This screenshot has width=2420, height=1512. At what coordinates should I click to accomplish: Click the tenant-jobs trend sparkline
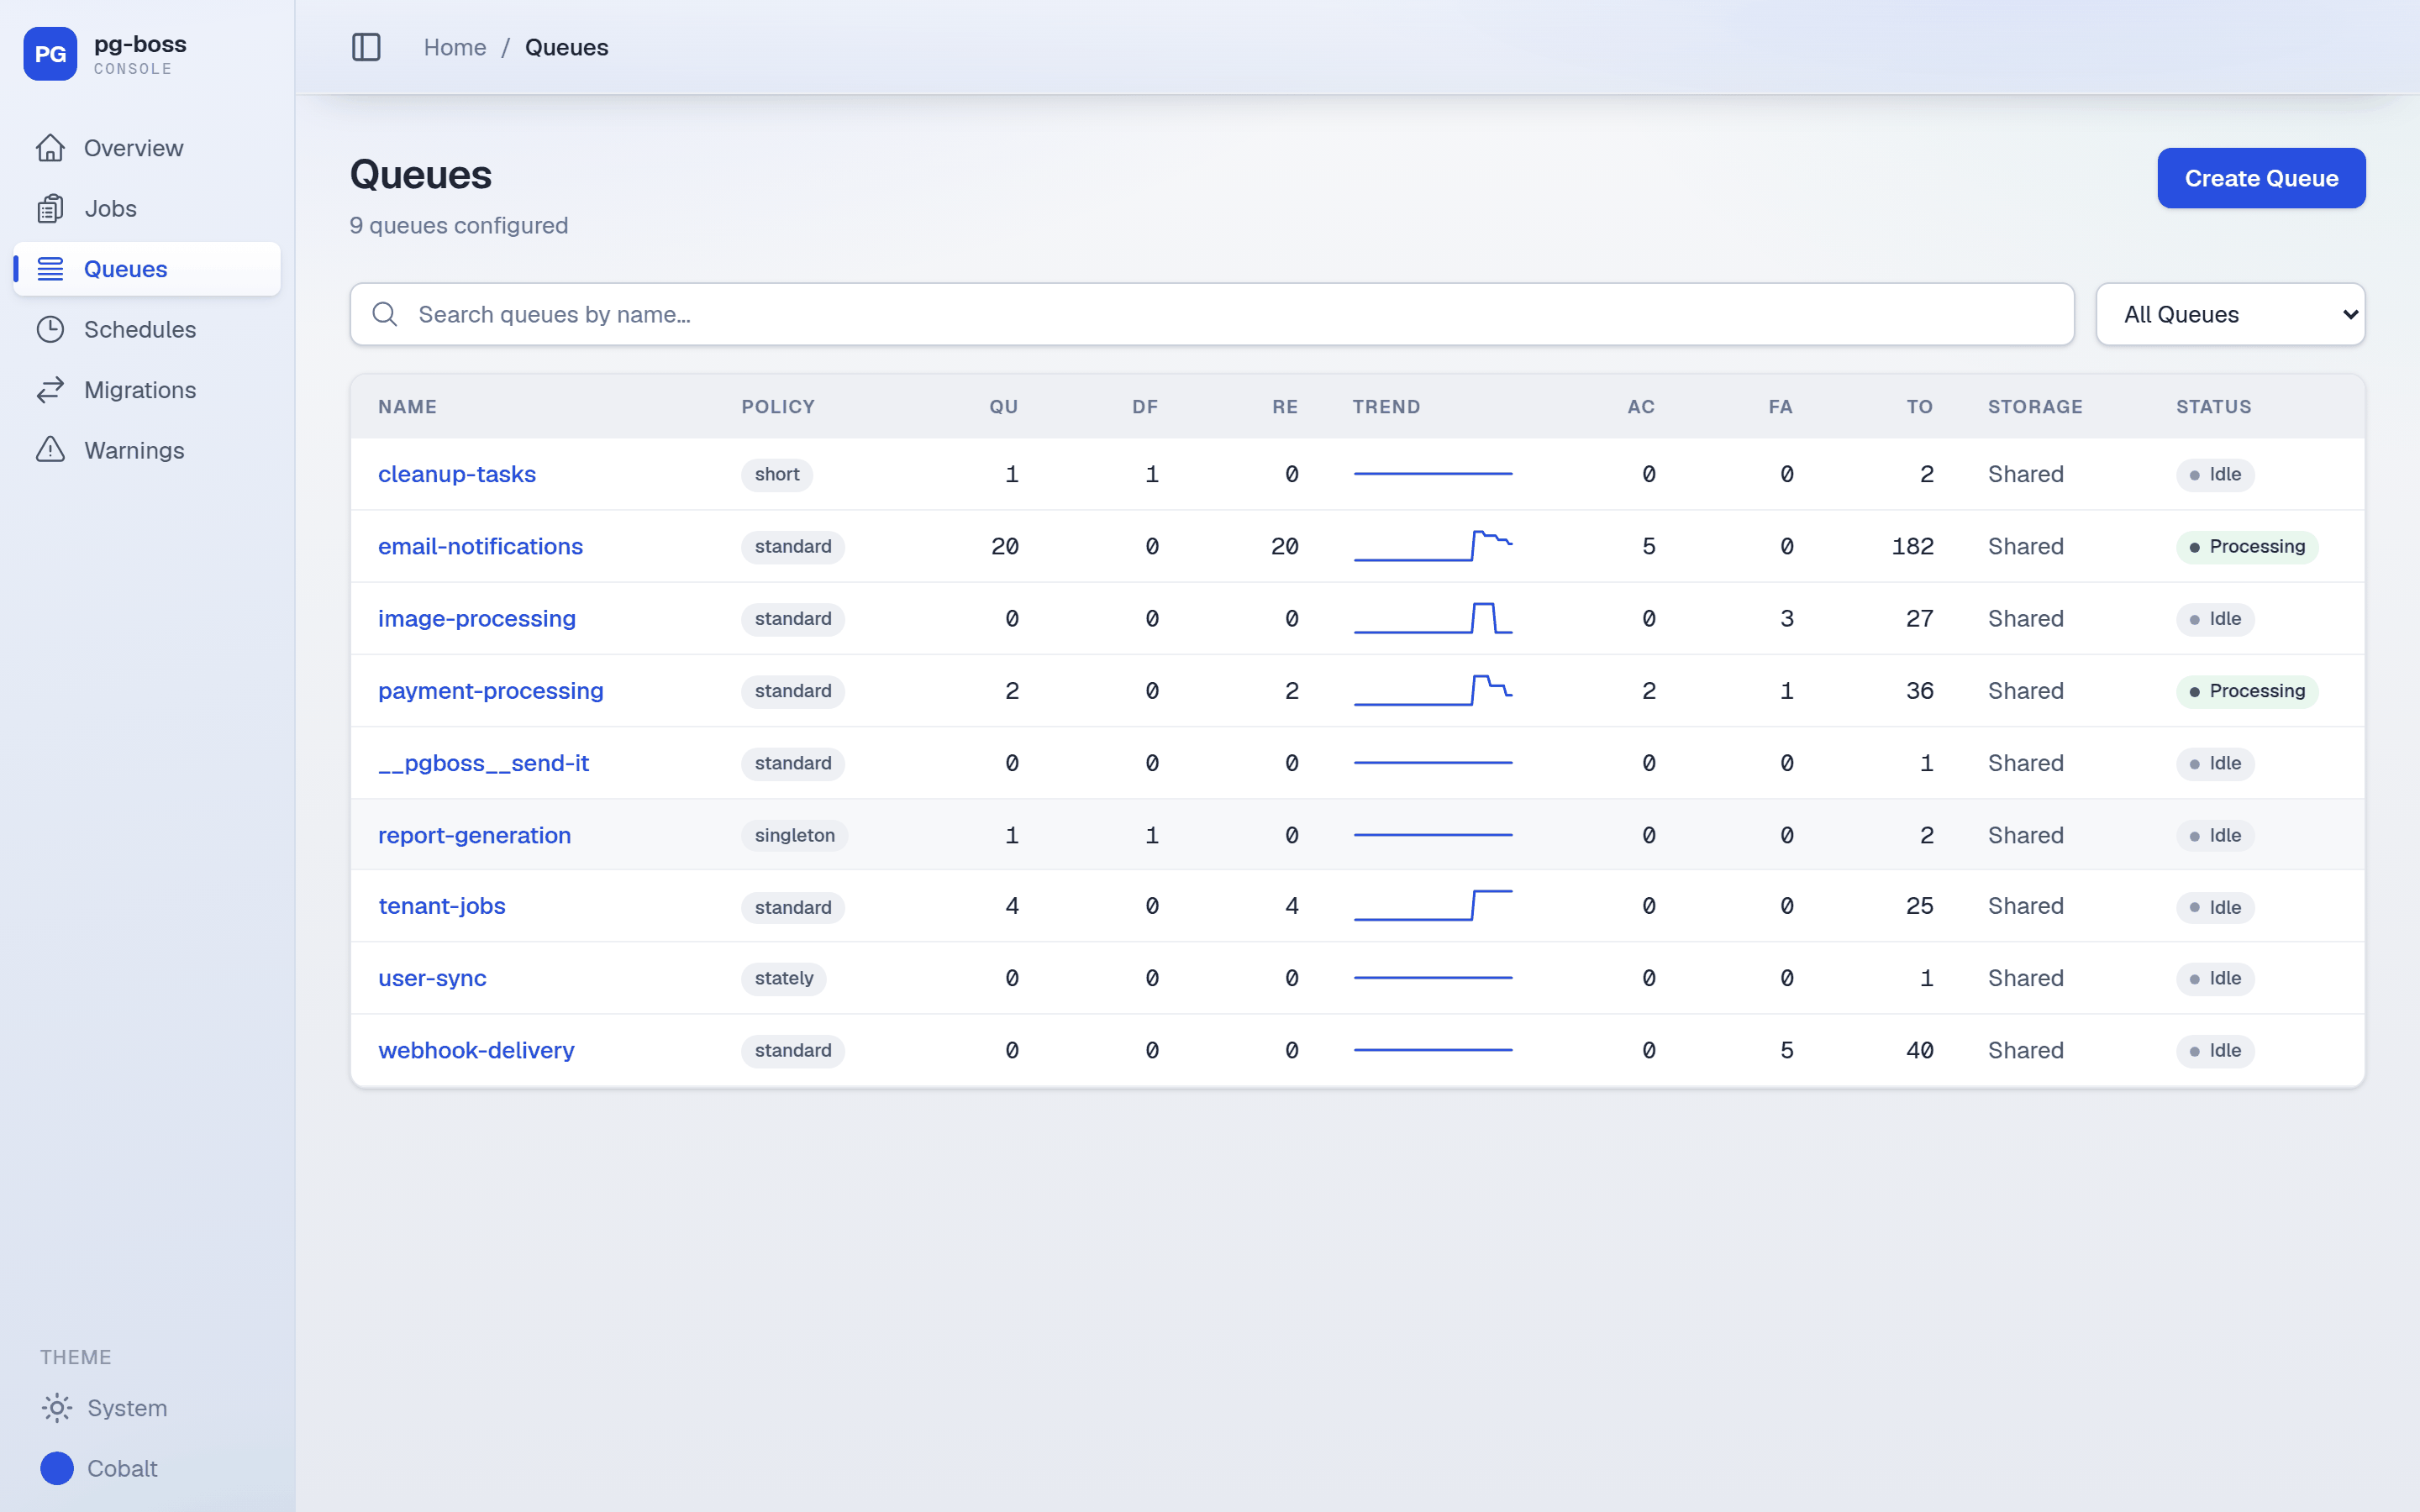tap(1433, 906)
